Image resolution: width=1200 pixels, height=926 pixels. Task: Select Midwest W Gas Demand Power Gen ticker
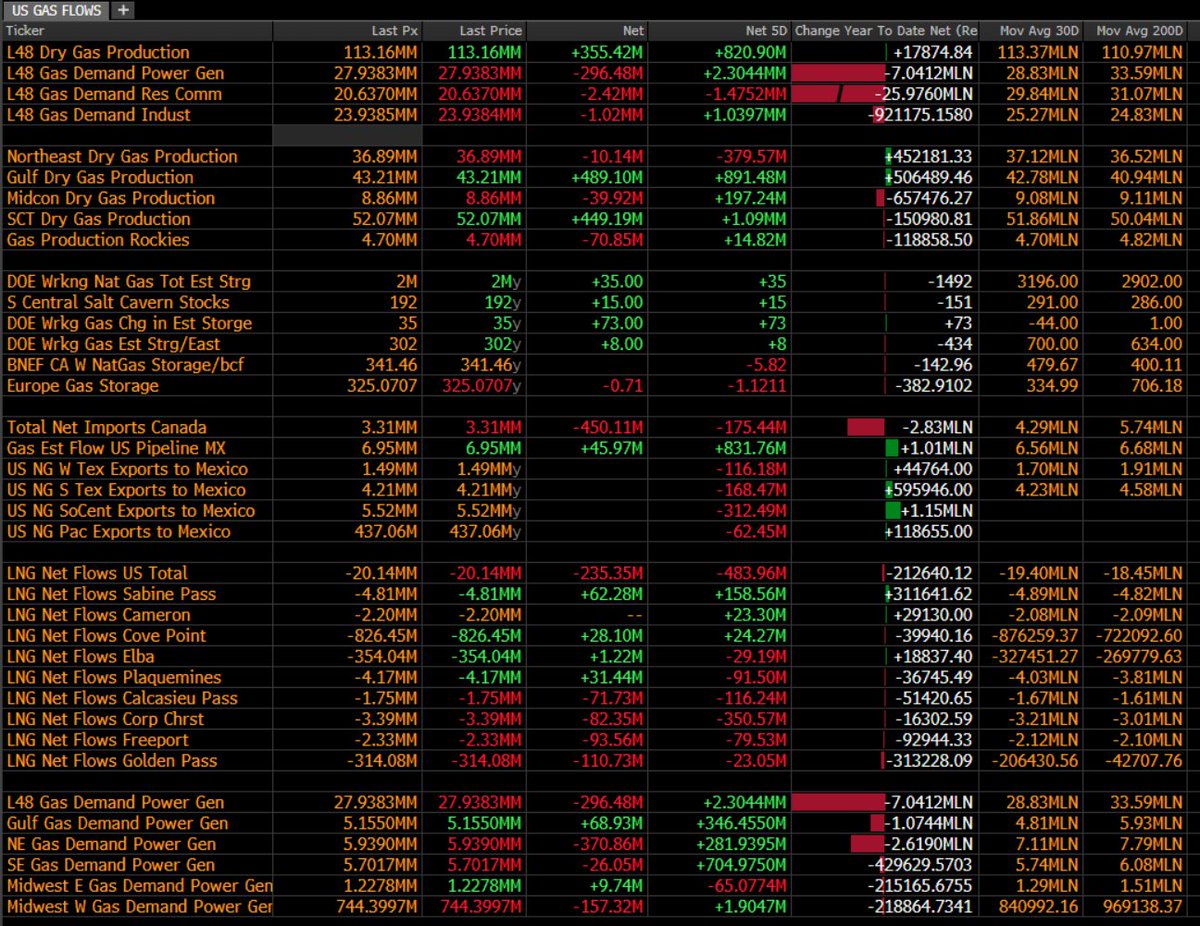[139, 907]
